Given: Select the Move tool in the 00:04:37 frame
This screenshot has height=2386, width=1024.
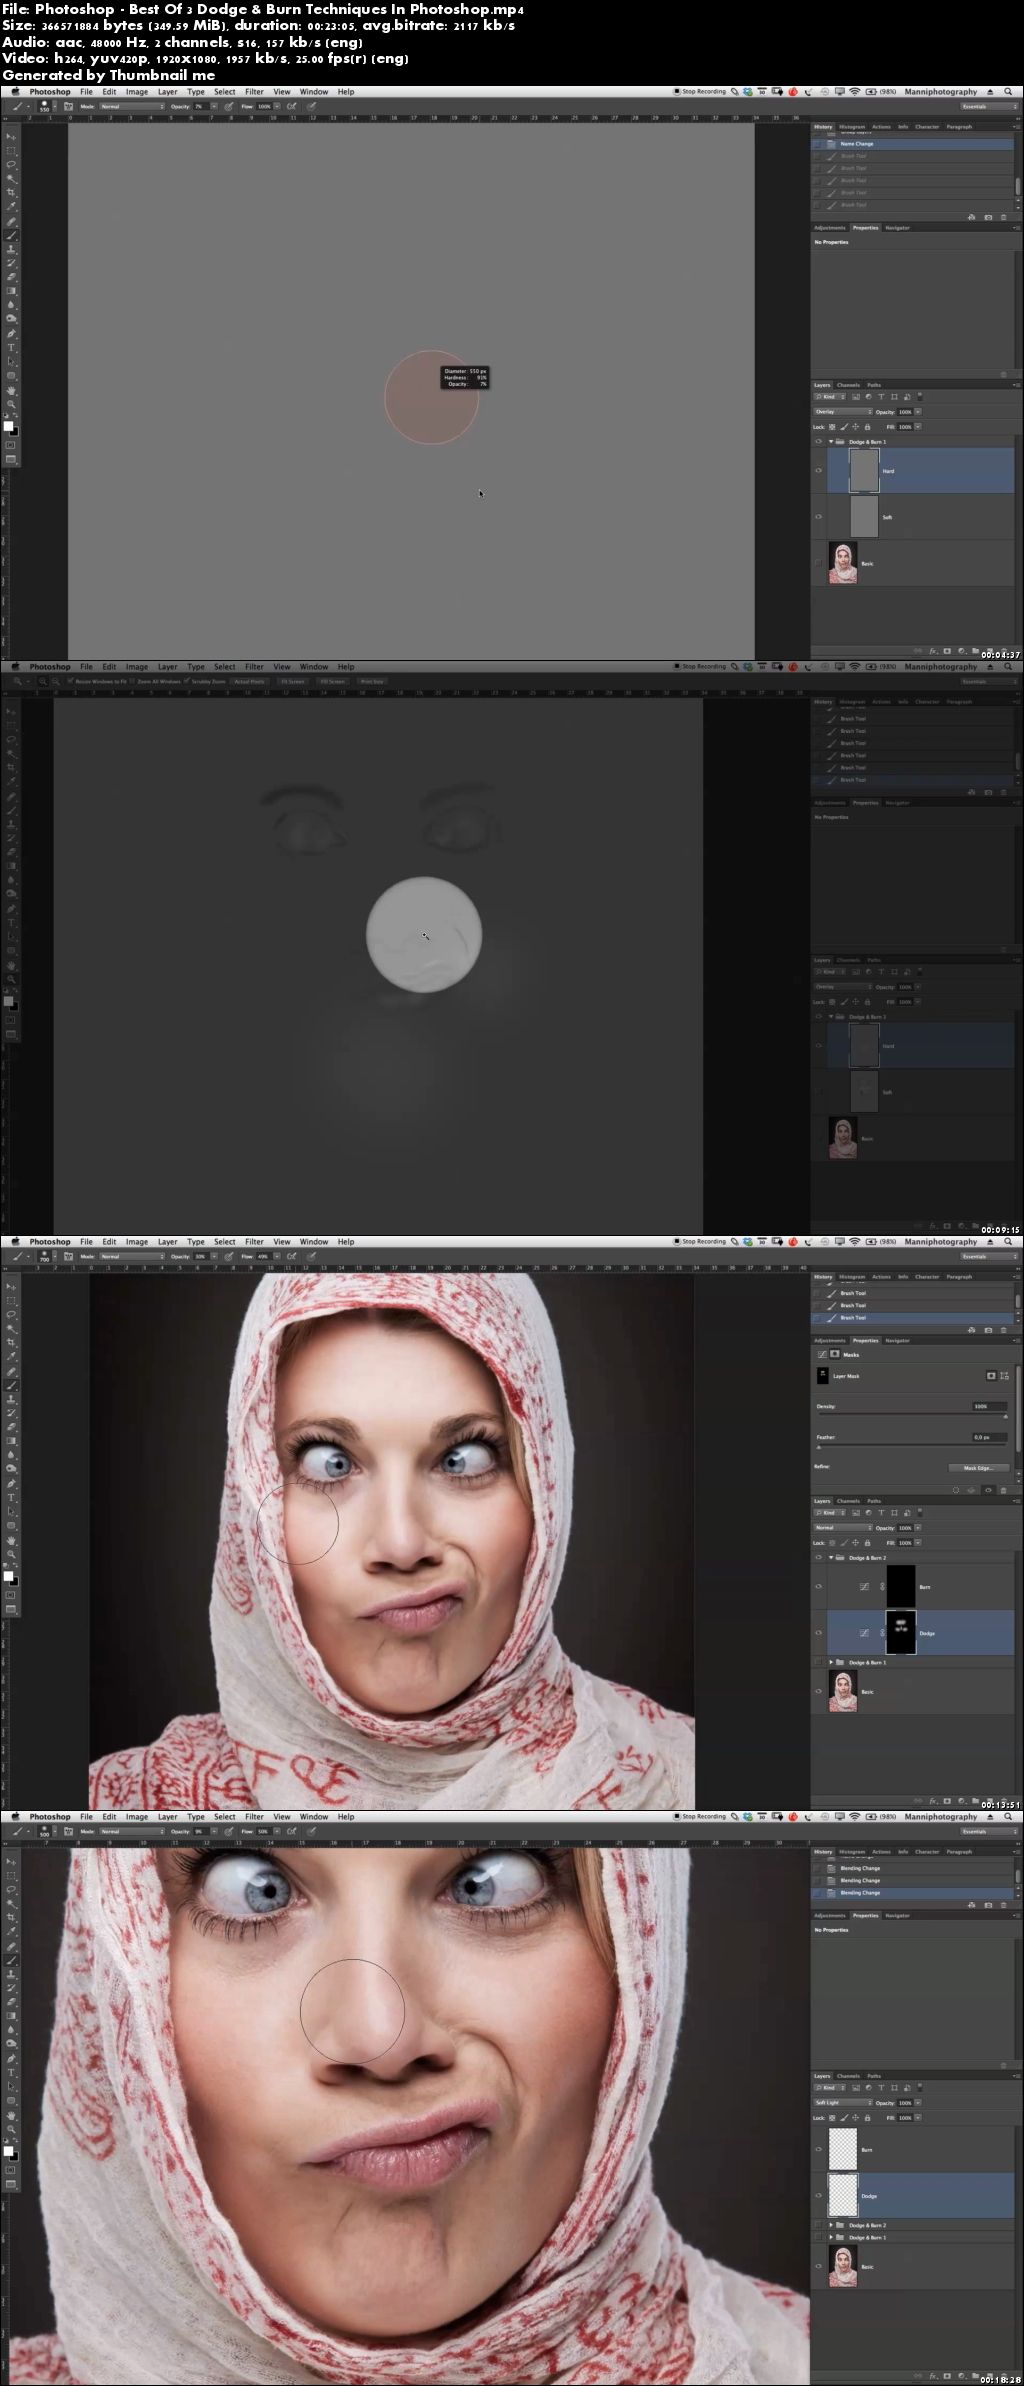Looking at the screenshot, I should 11,137.
